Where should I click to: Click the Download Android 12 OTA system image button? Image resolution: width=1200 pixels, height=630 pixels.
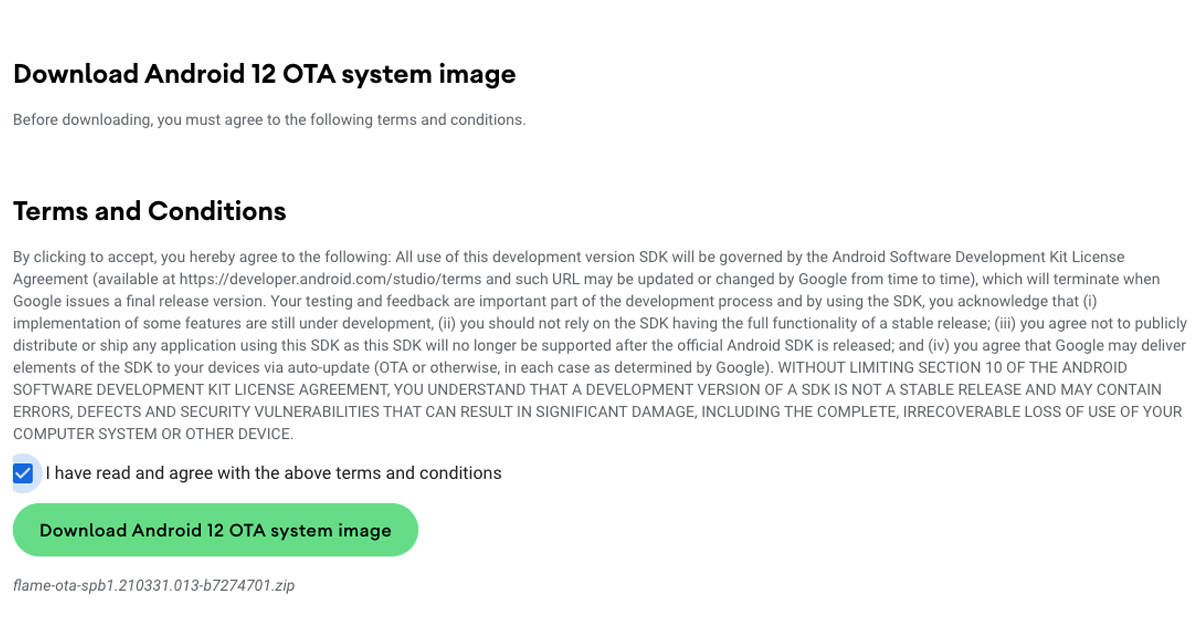[x=215, y=529]
